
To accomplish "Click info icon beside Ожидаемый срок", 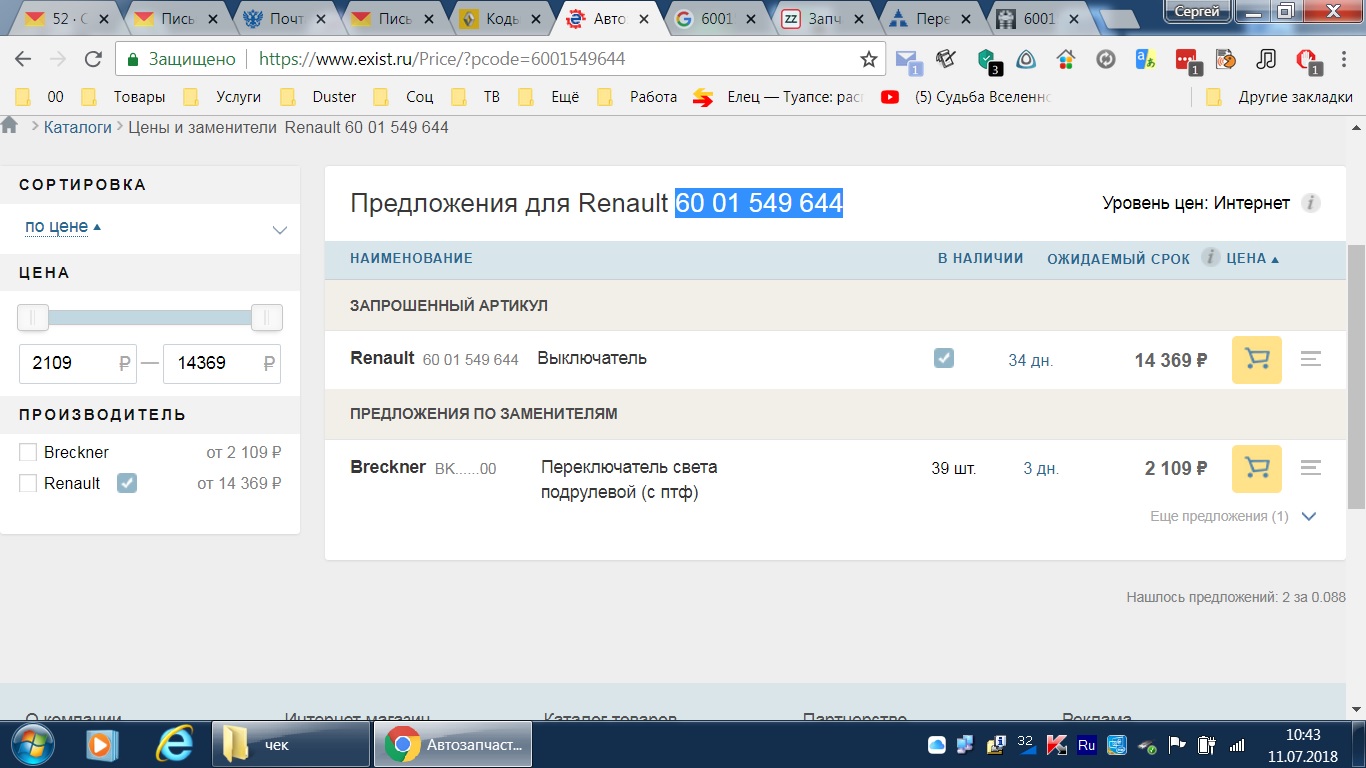I will [x=1210, y=258].
